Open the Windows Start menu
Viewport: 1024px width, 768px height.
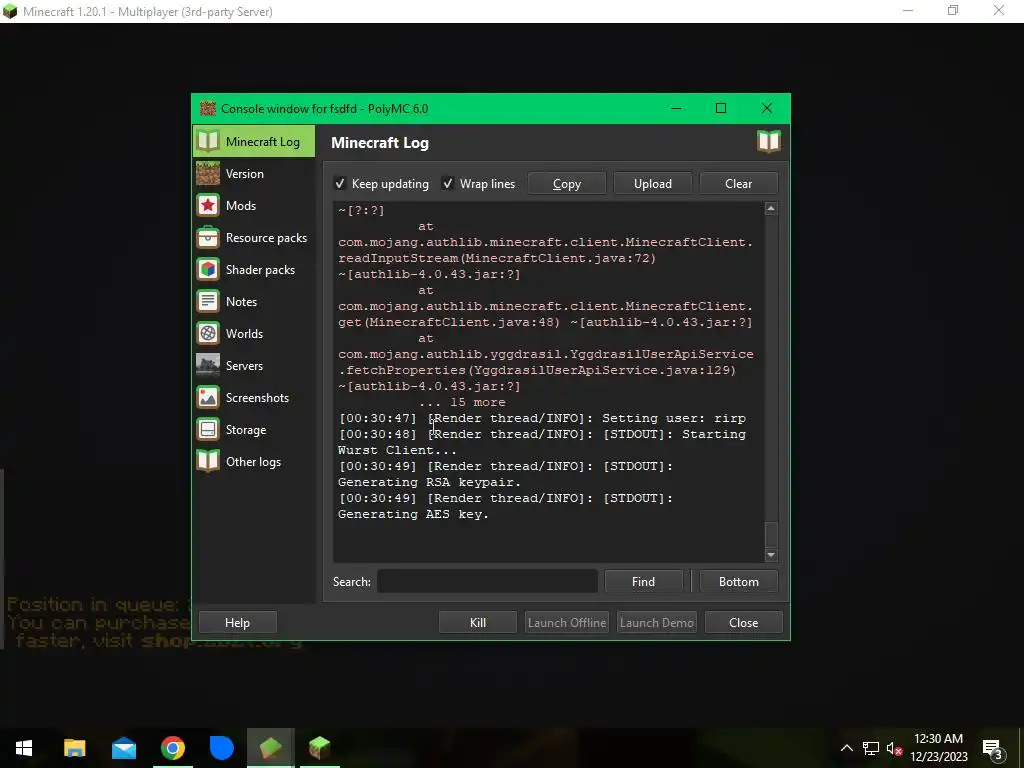coord(24,748)
